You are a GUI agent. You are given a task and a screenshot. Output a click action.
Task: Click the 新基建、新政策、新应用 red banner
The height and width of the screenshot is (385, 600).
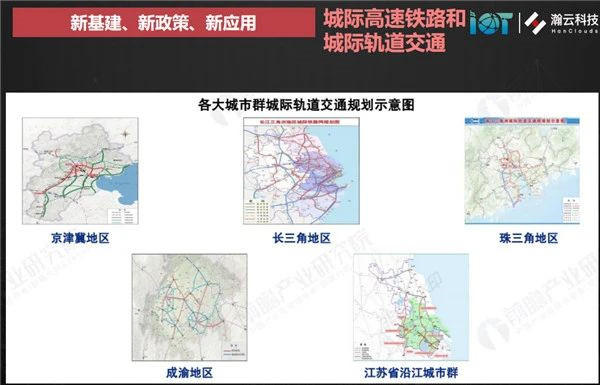point(163,23)
